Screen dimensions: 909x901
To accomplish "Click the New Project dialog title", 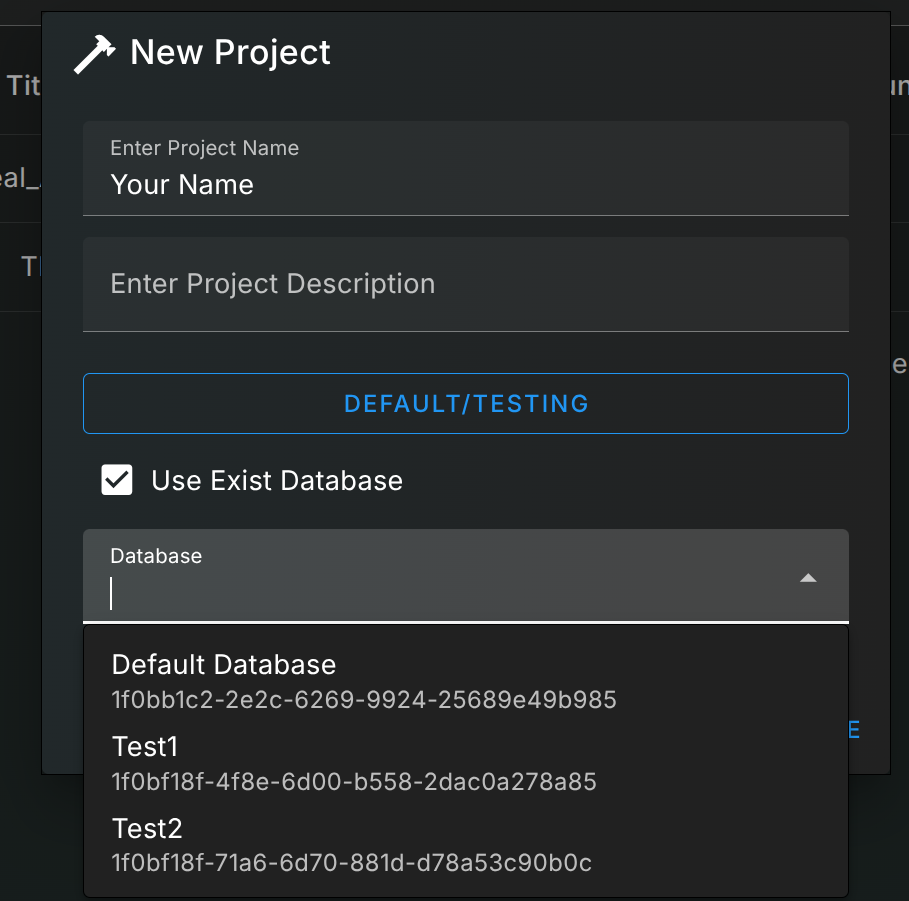I will coord(230,53).
